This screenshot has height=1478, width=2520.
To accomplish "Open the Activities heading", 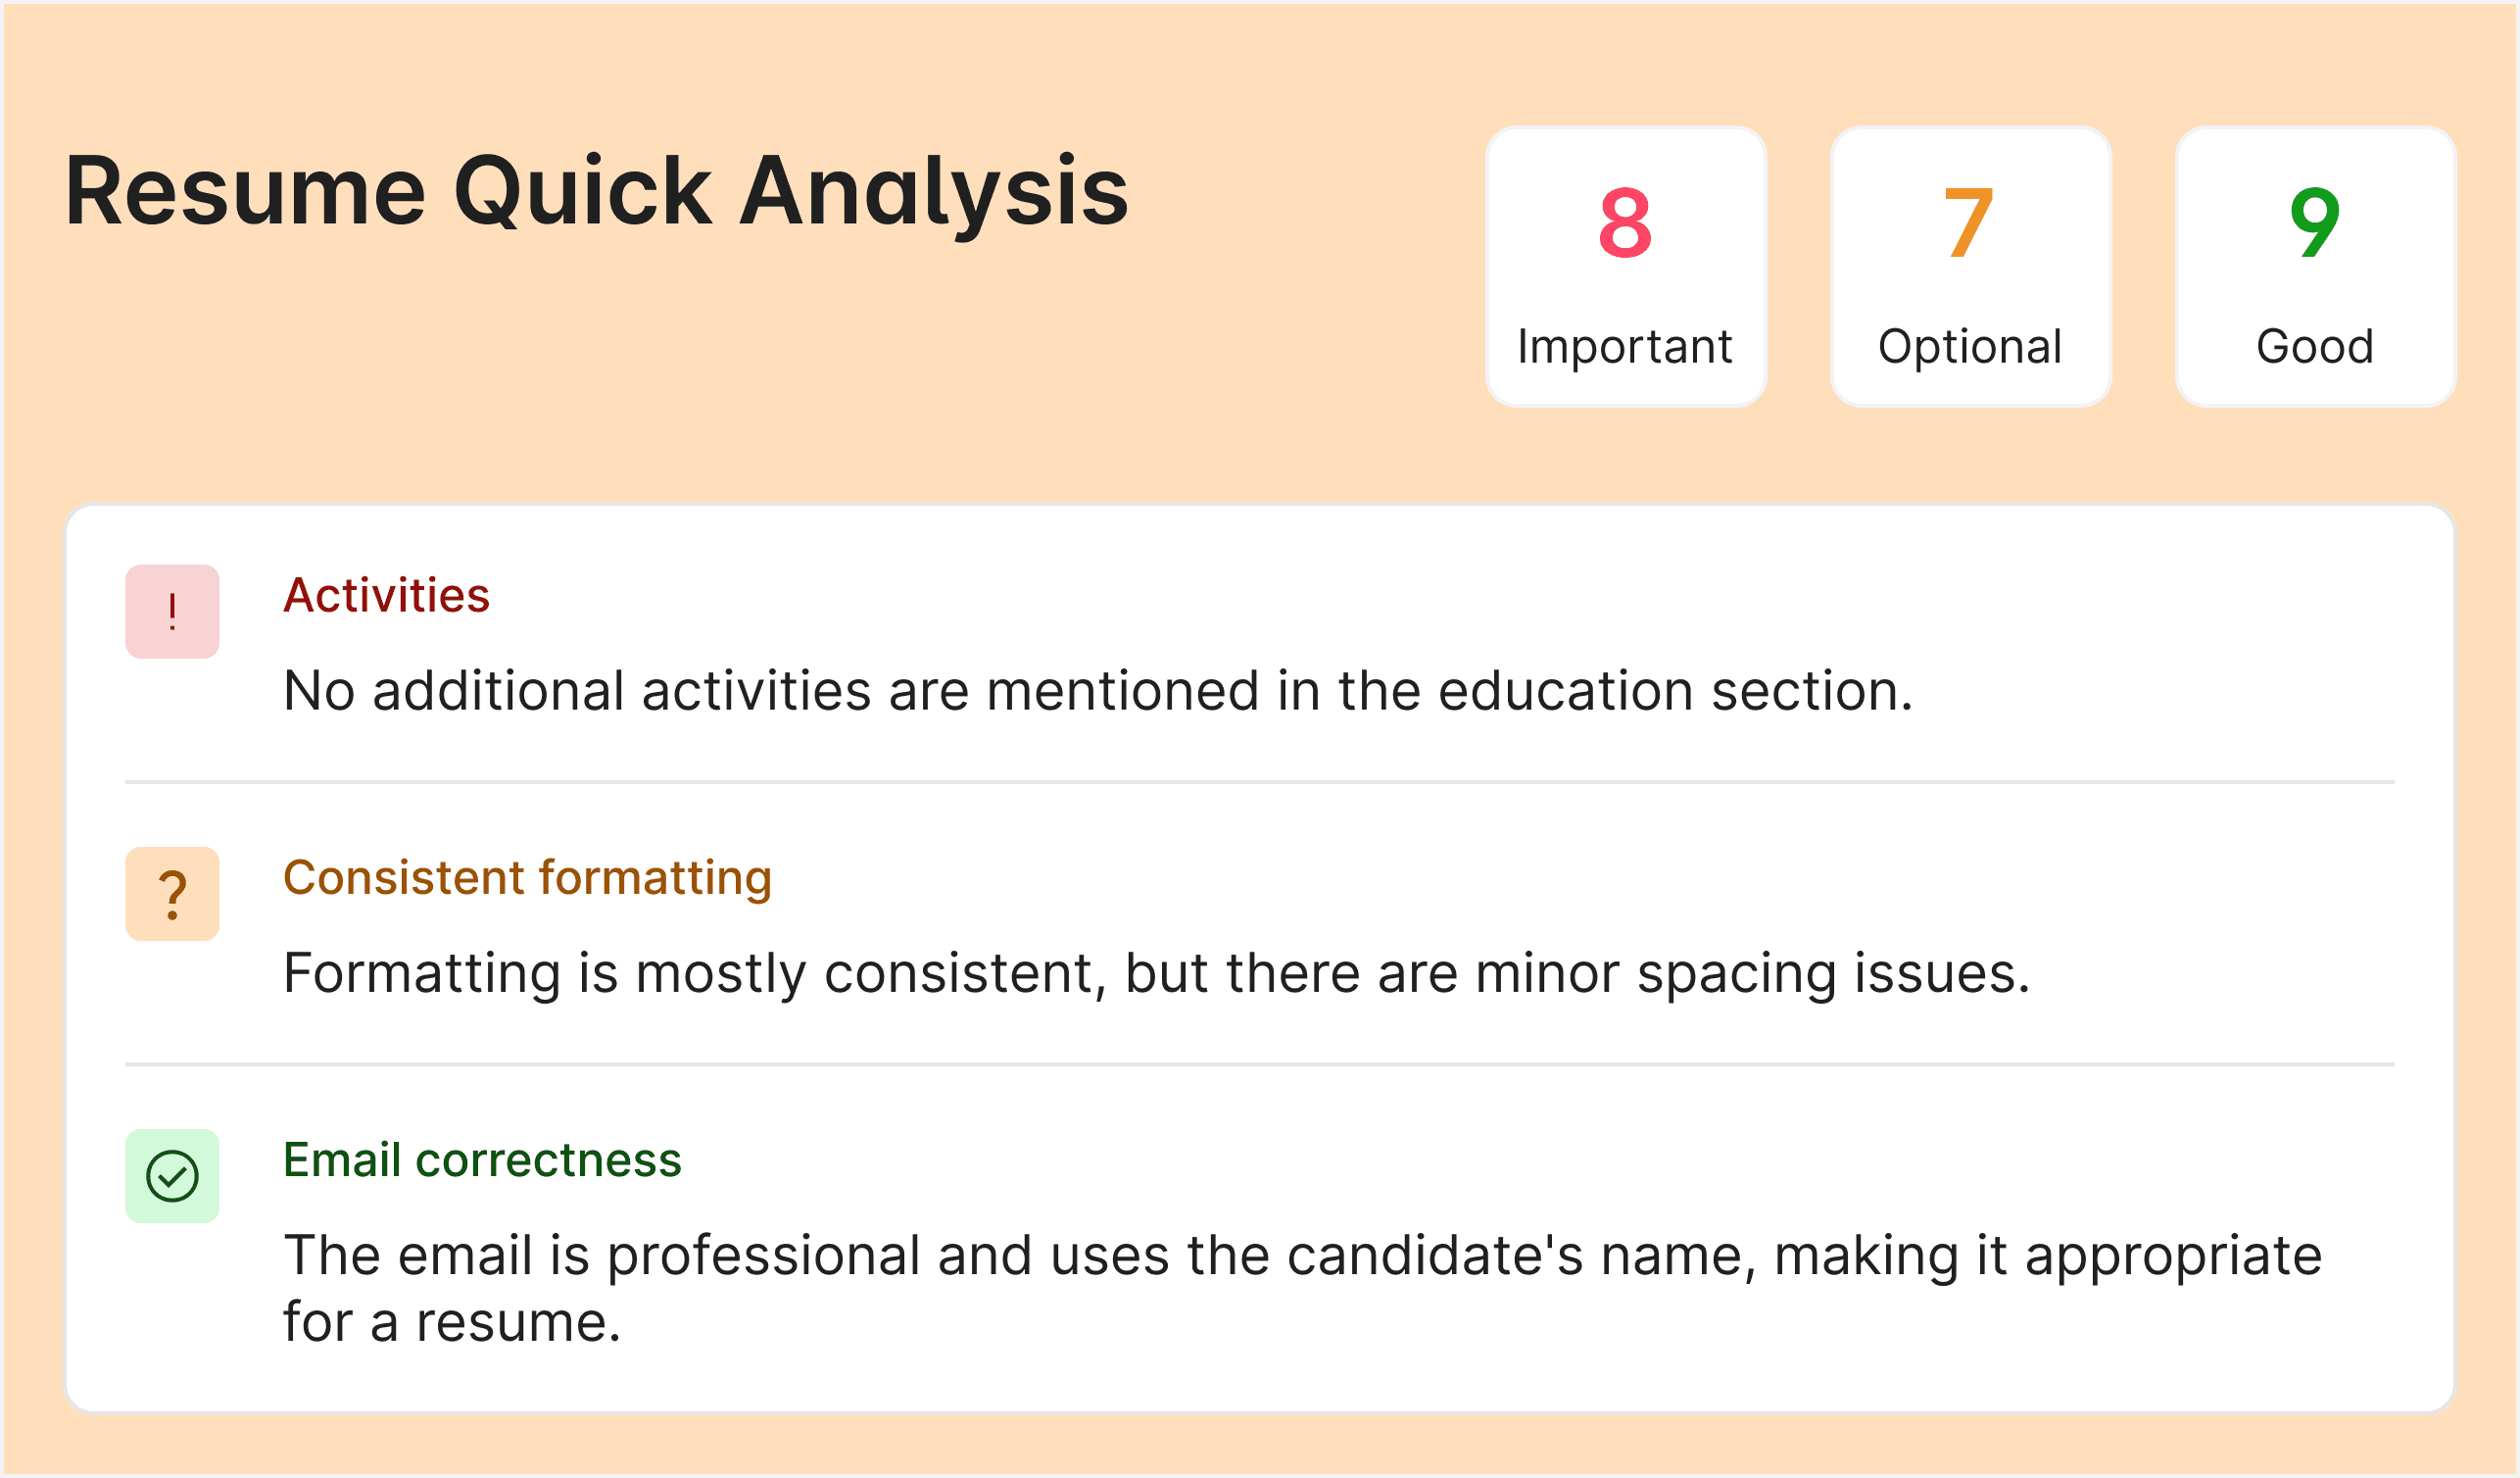I will click(386, 596).
